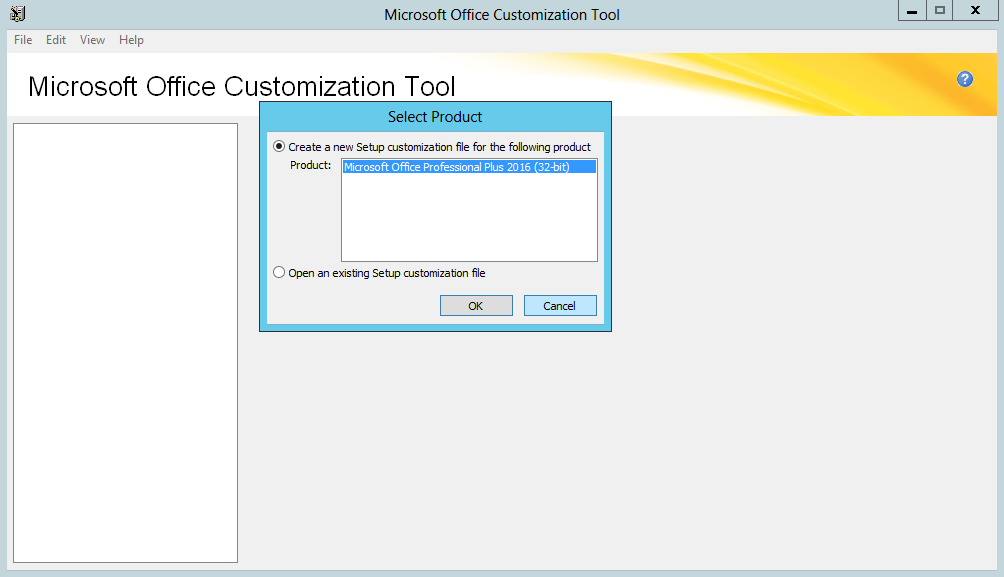Minimize the Office Customization Tool window
The height and width of the screenshot is (577, 1004).
[x=912, y=11]
